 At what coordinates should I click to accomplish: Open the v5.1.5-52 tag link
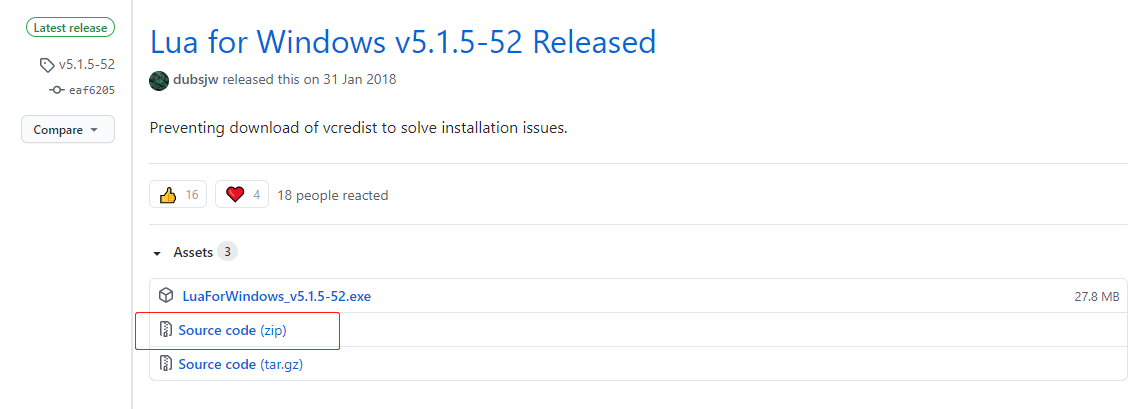[x=86, y=65]
